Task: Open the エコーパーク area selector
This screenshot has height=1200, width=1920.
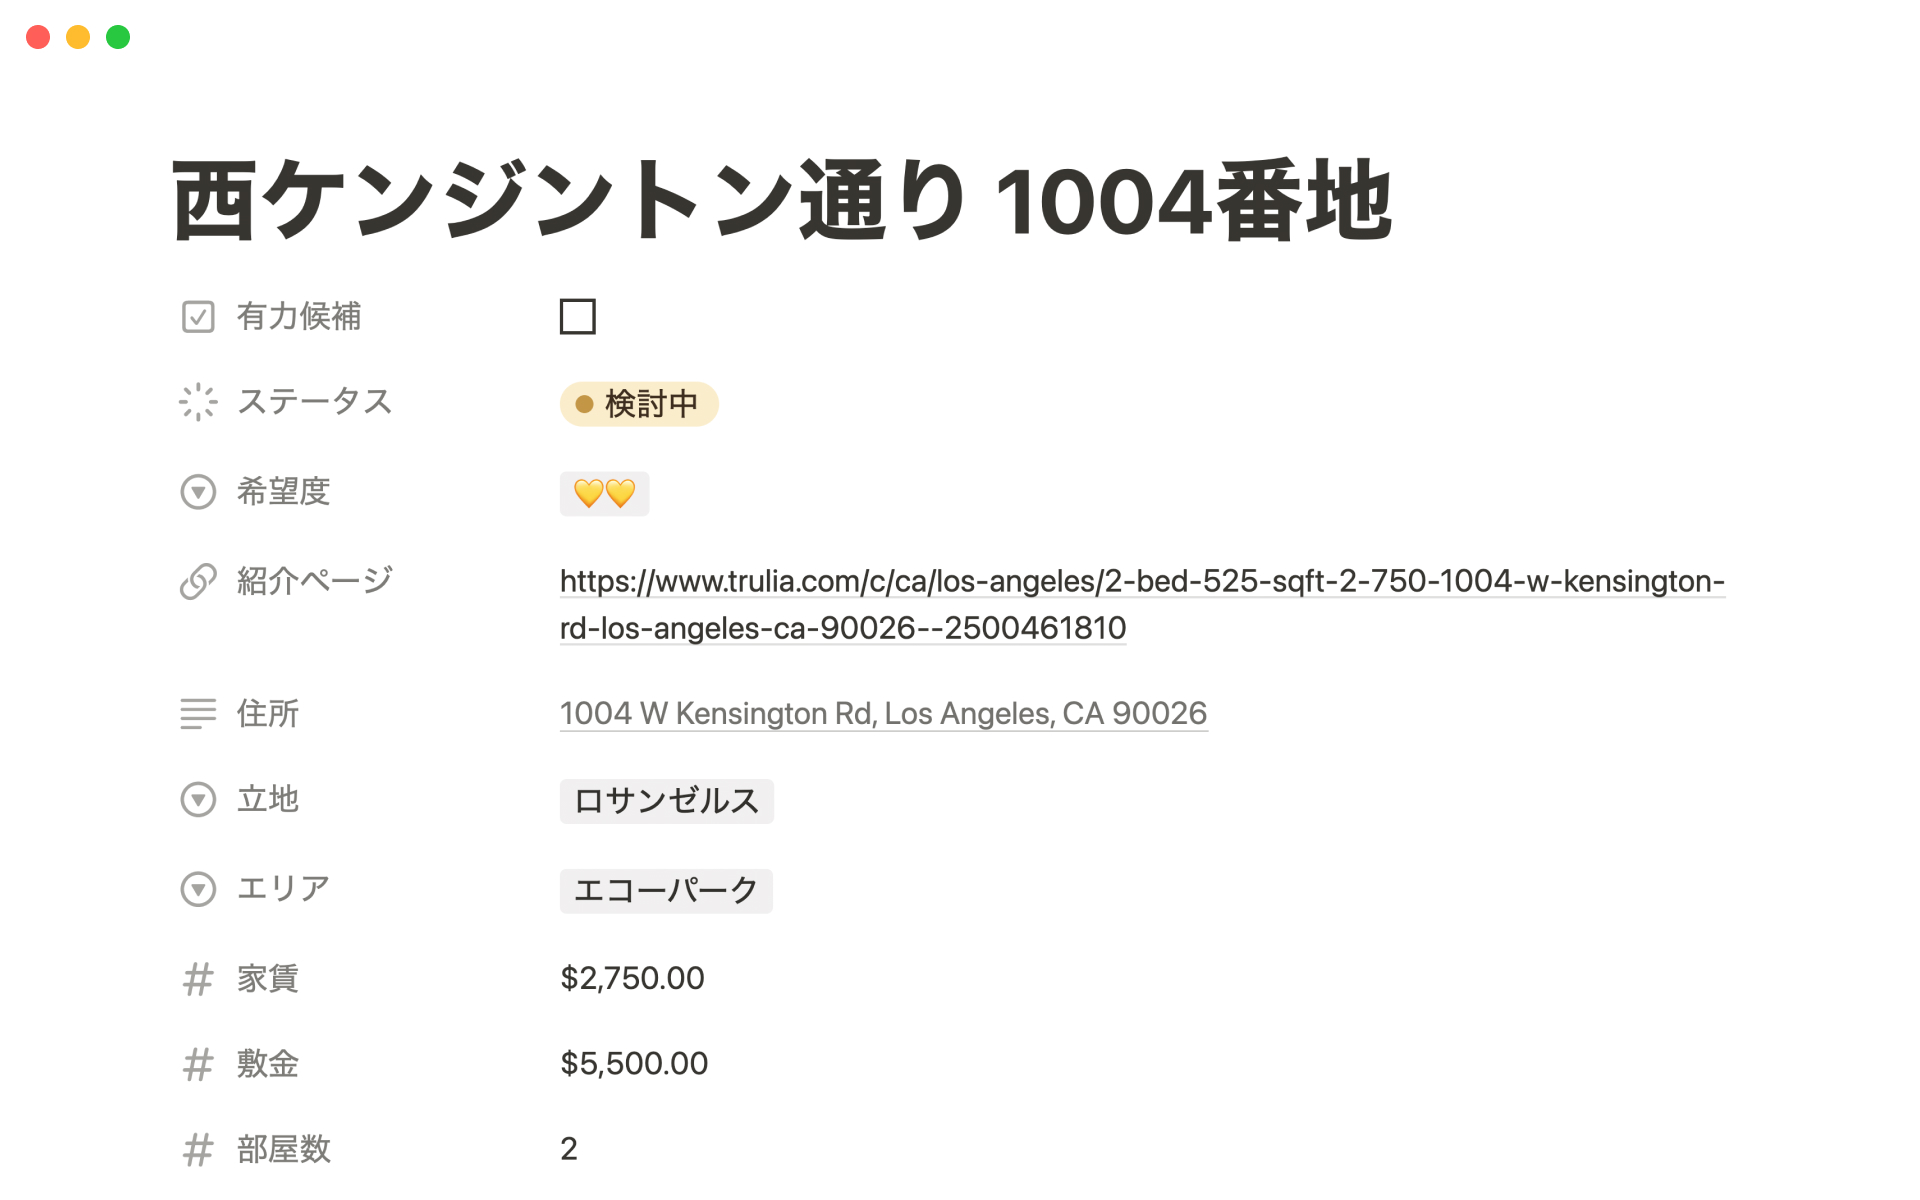Action: coord(666,890)
